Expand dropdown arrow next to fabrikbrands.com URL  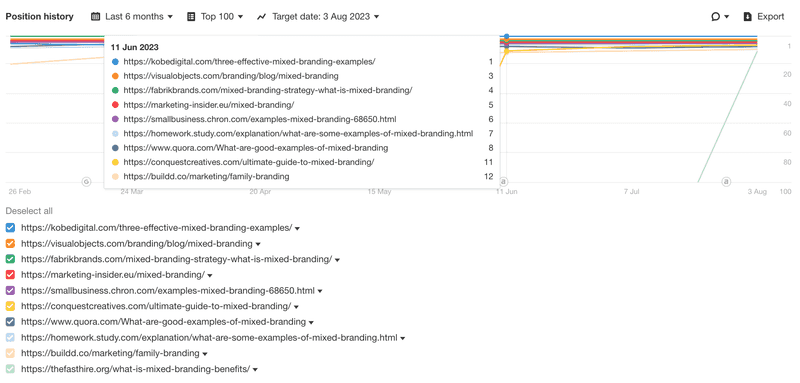point(337,260)
